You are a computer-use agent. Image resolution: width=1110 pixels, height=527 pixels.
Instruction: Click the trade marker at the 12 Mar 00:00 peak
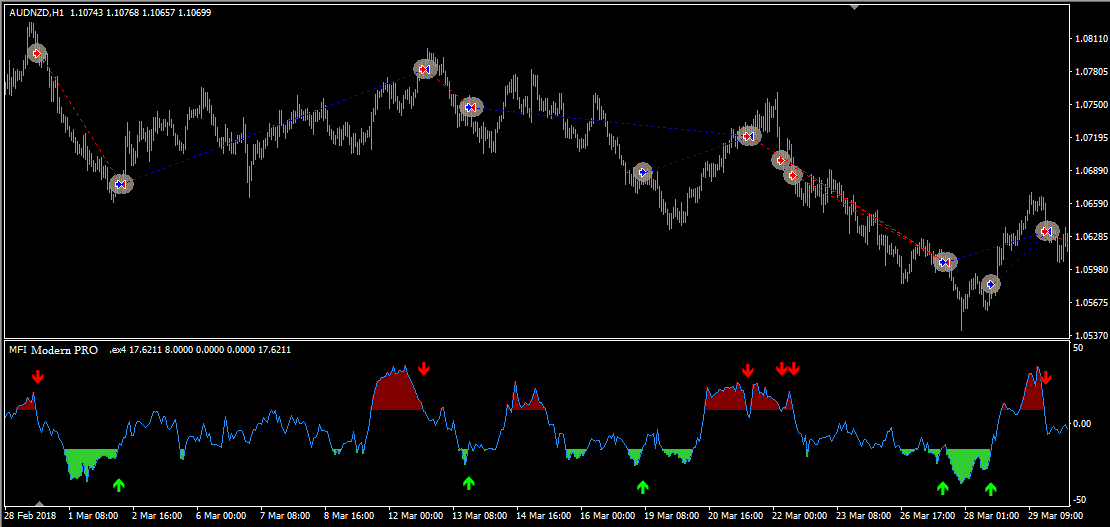[424, 69]
